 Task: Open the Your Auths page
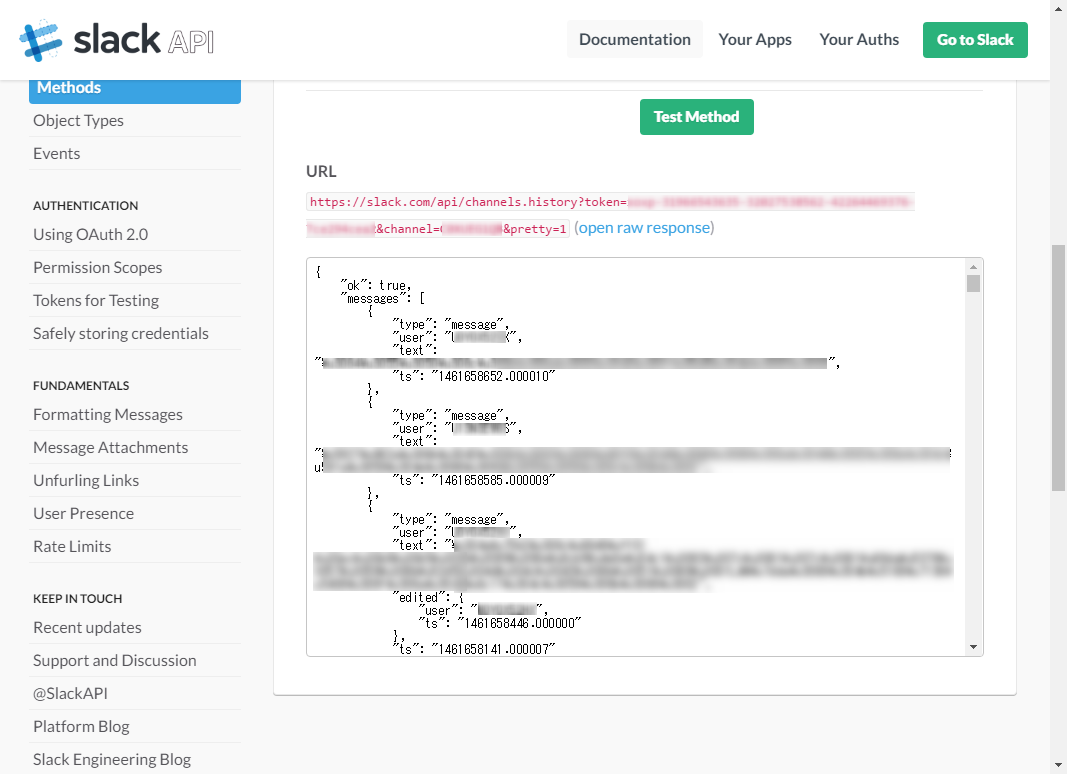pos(858,39)
